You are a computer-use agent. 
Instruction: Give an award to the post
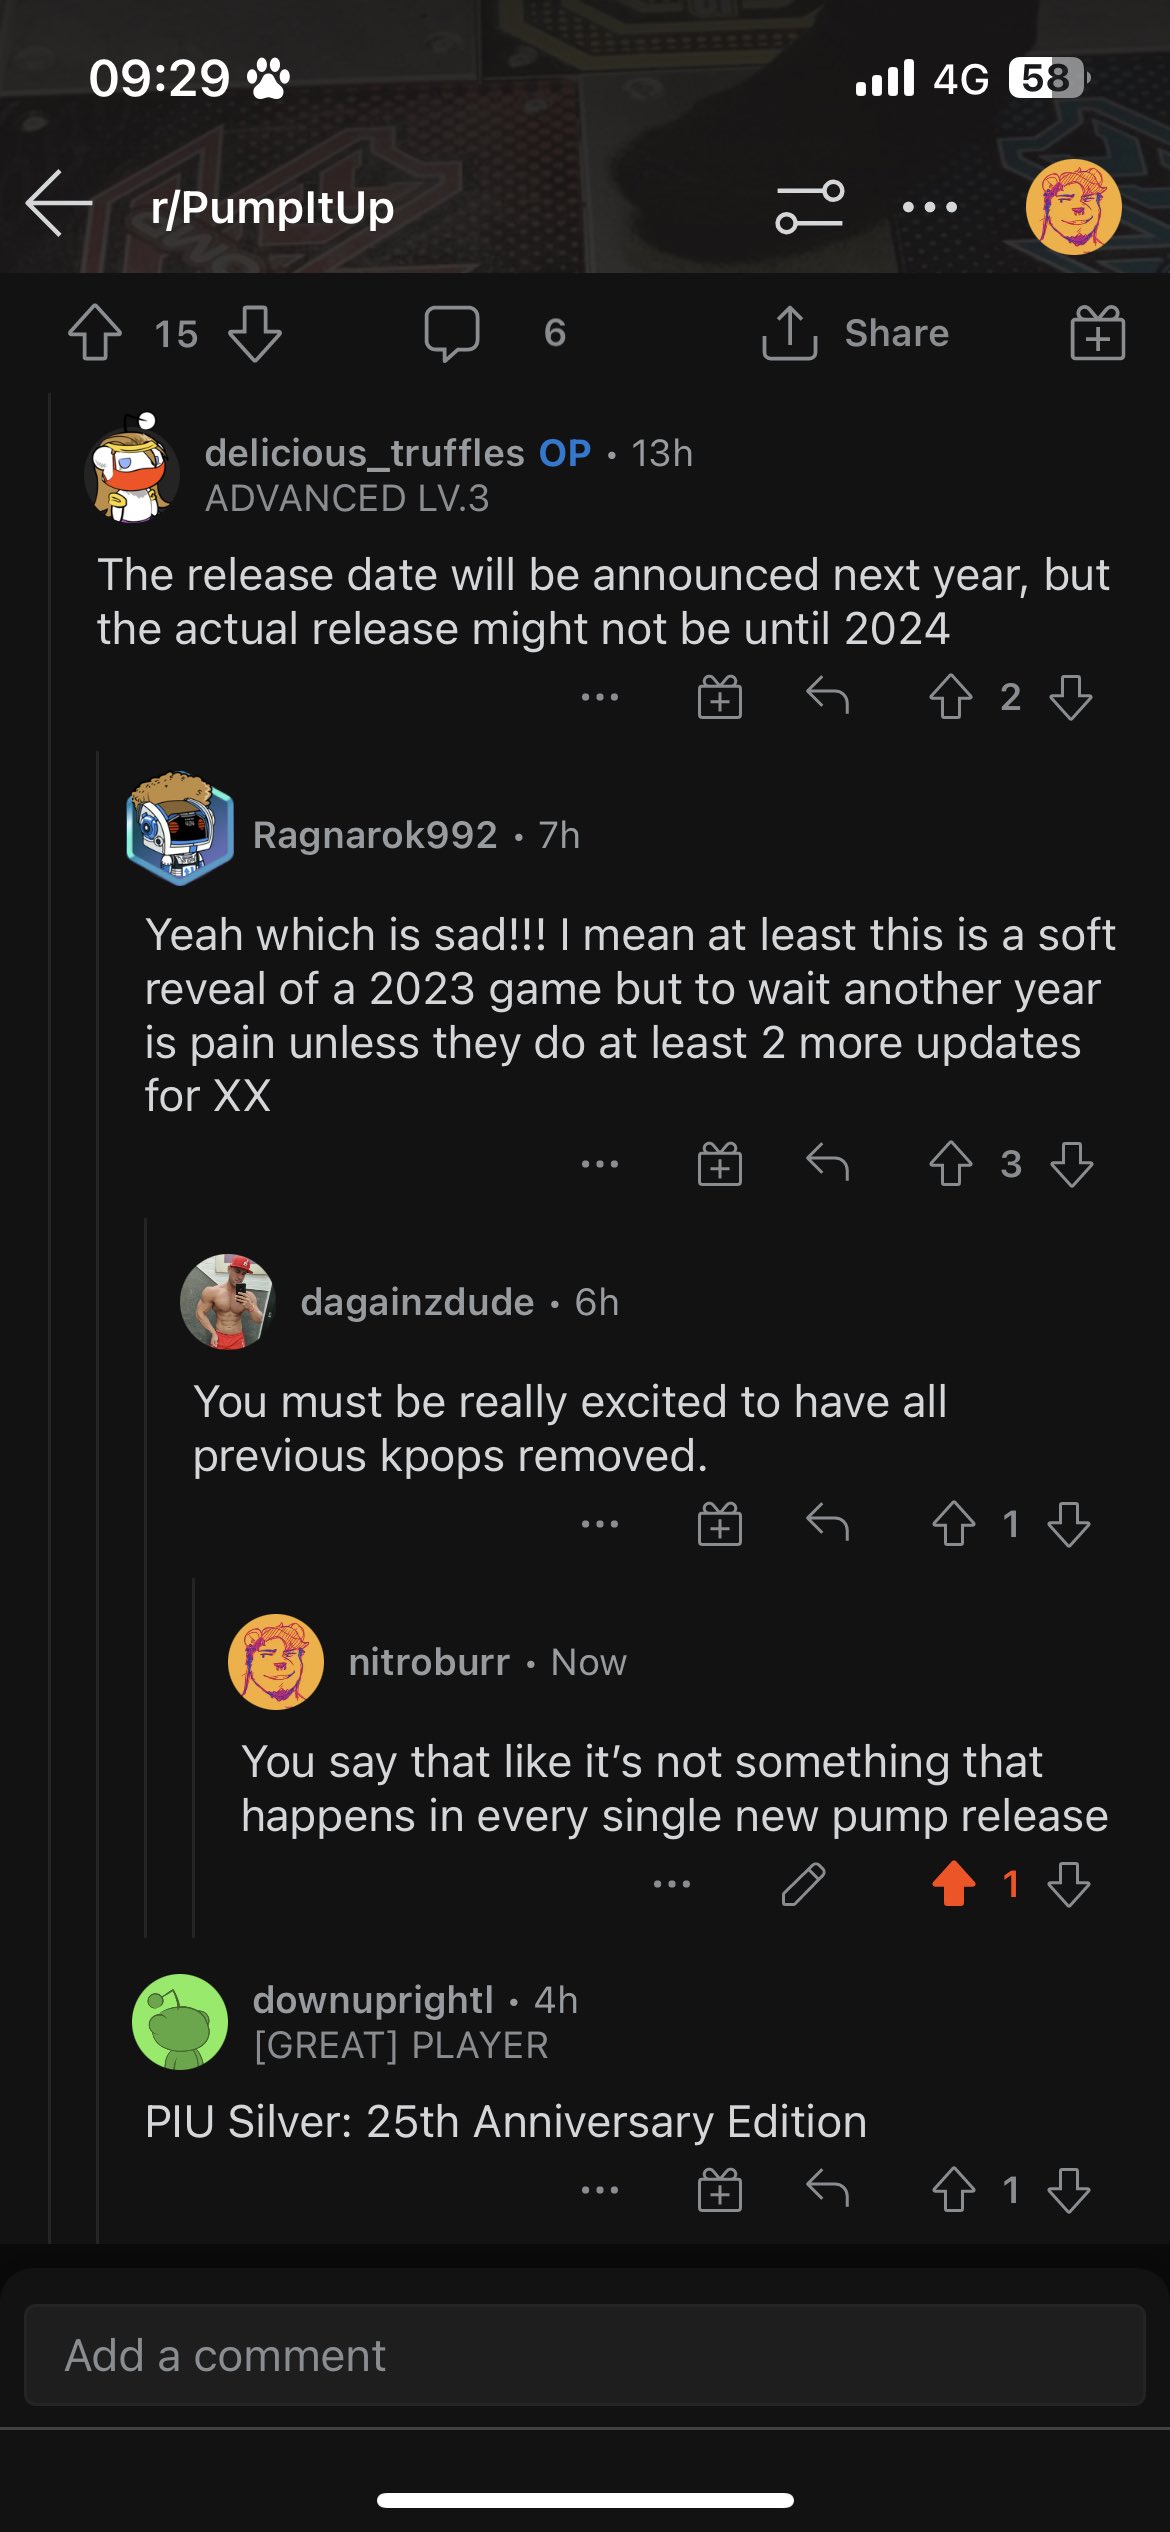1097,333
